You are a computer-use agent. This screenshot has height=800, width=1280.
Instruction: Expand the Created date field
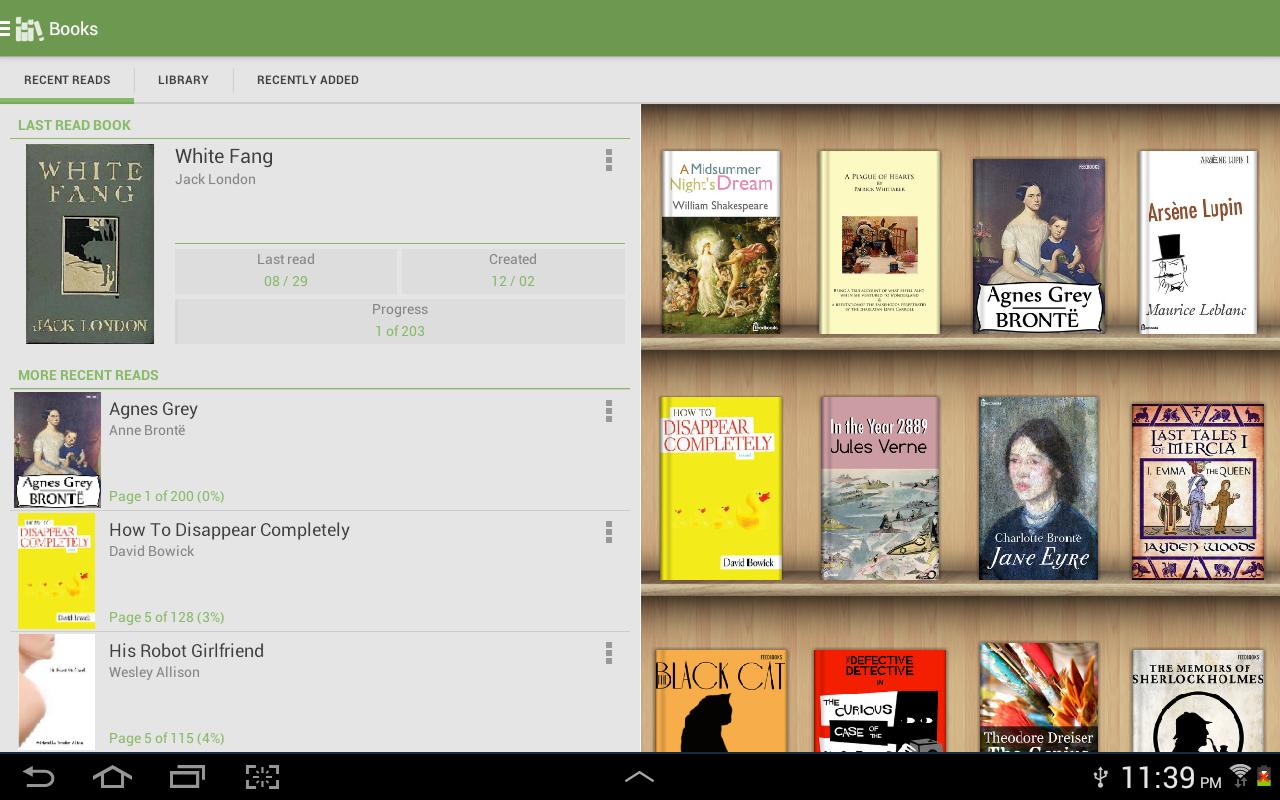pos(513,270)
